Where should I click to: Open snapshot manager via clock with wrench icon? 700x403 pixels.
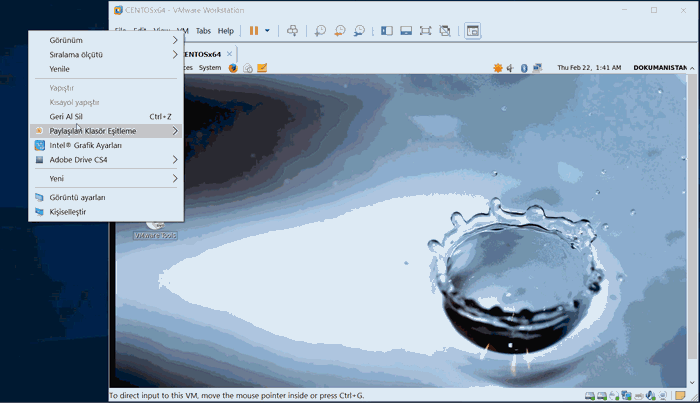[359, 31]
